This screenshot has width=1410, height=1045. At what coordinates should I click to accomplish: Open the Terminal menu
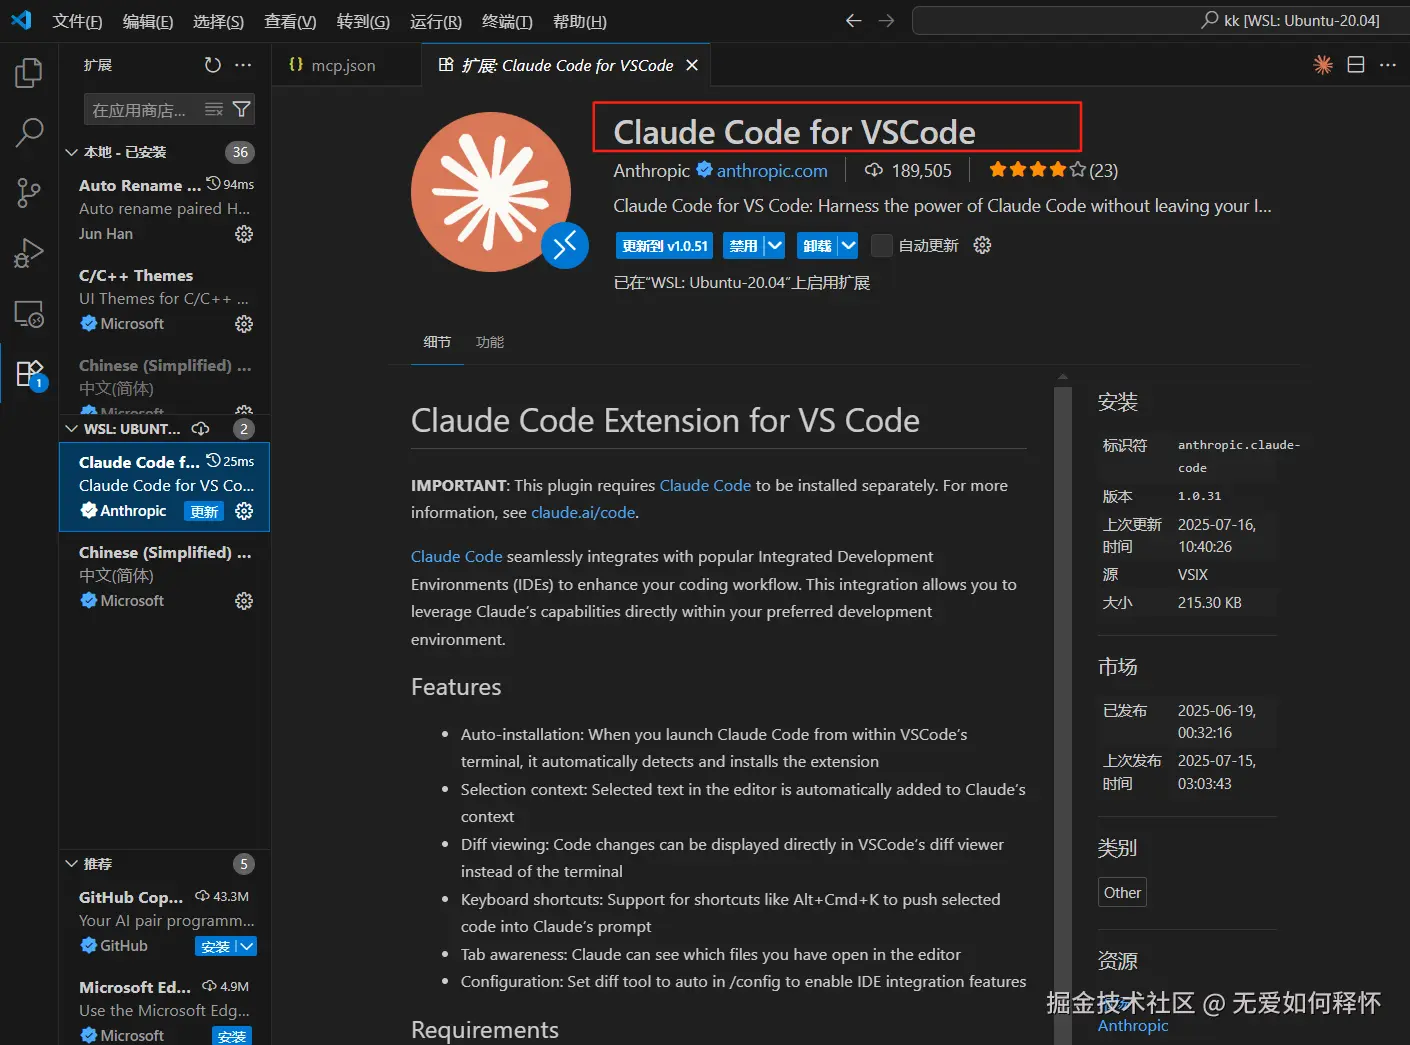(507, 21)
